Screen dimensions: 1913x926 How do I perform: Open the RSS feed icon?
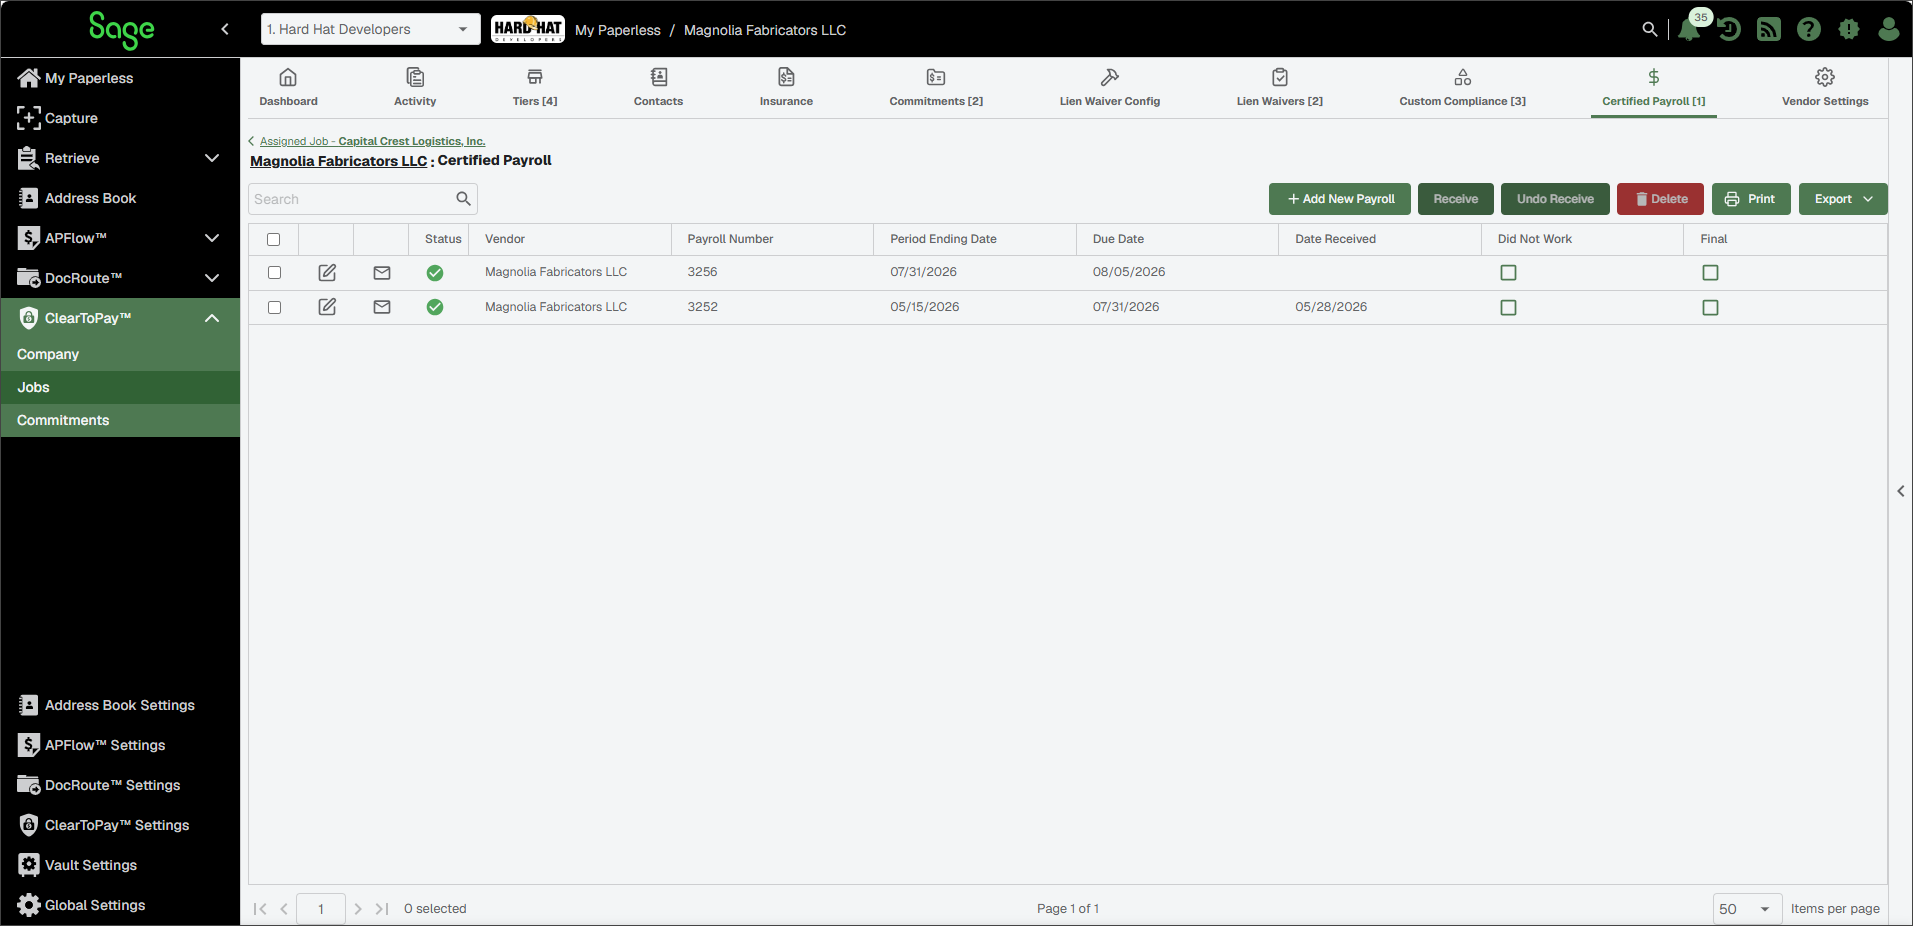pos(1769,30)
